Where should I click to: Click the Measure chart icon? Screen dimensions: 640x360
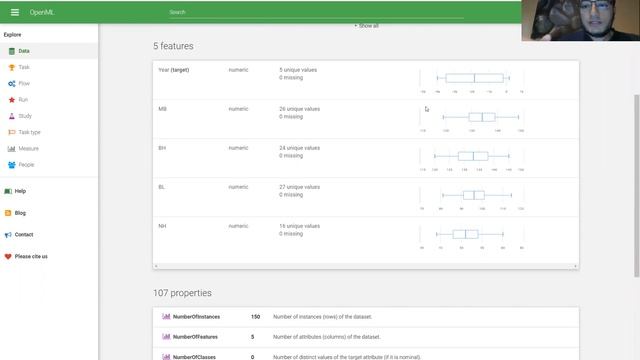[11, 149]
